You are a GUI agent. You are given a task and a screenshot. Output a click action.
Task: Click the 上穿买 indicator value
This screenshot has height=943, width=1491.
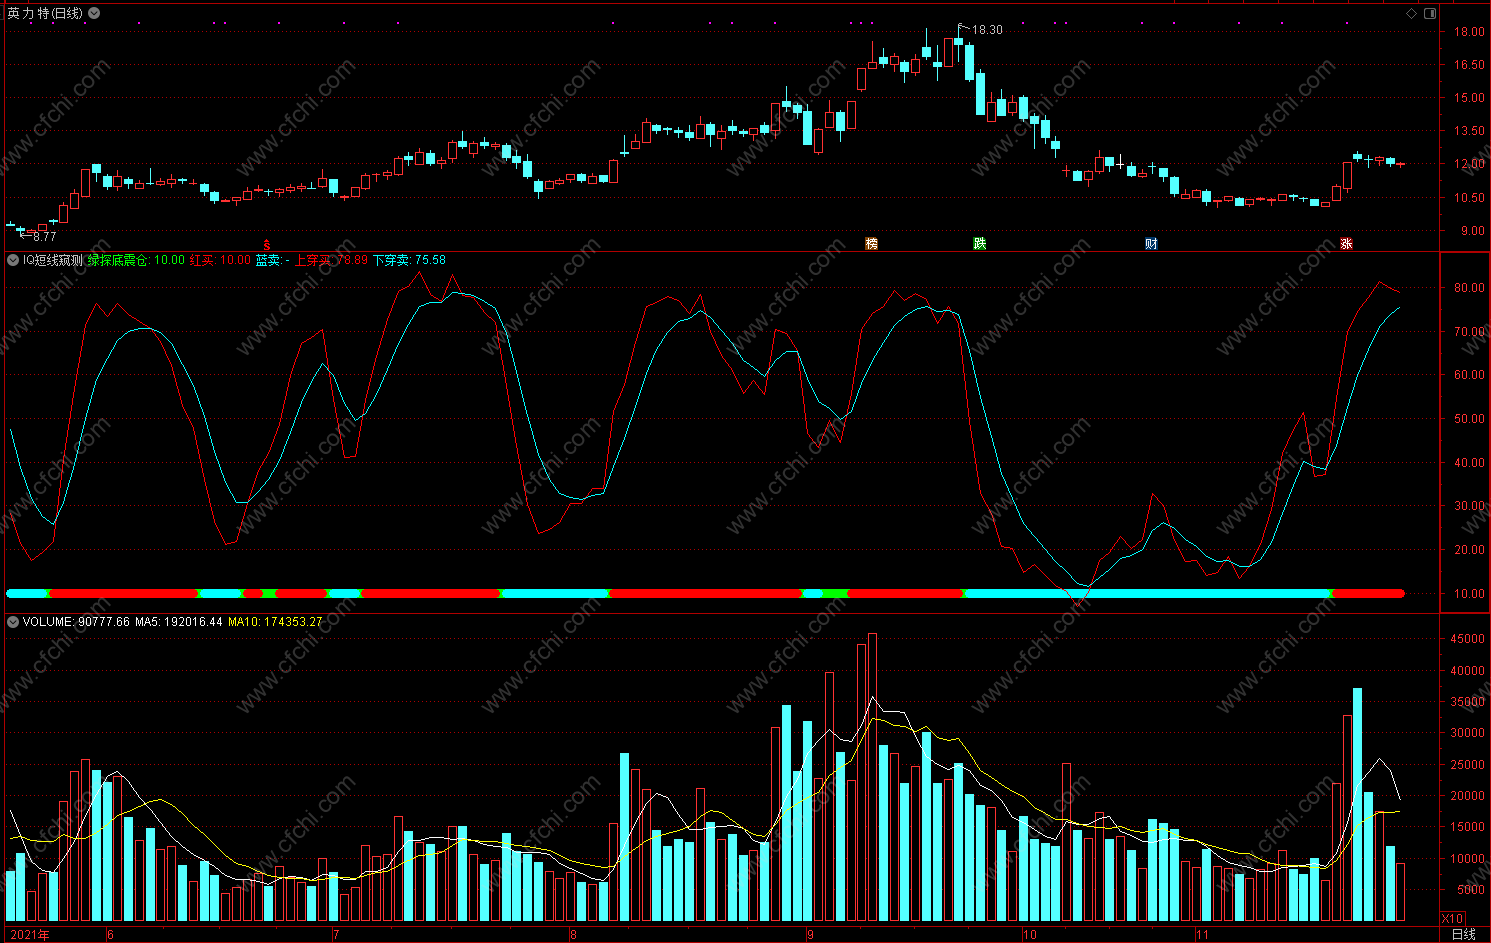point(331,260)
